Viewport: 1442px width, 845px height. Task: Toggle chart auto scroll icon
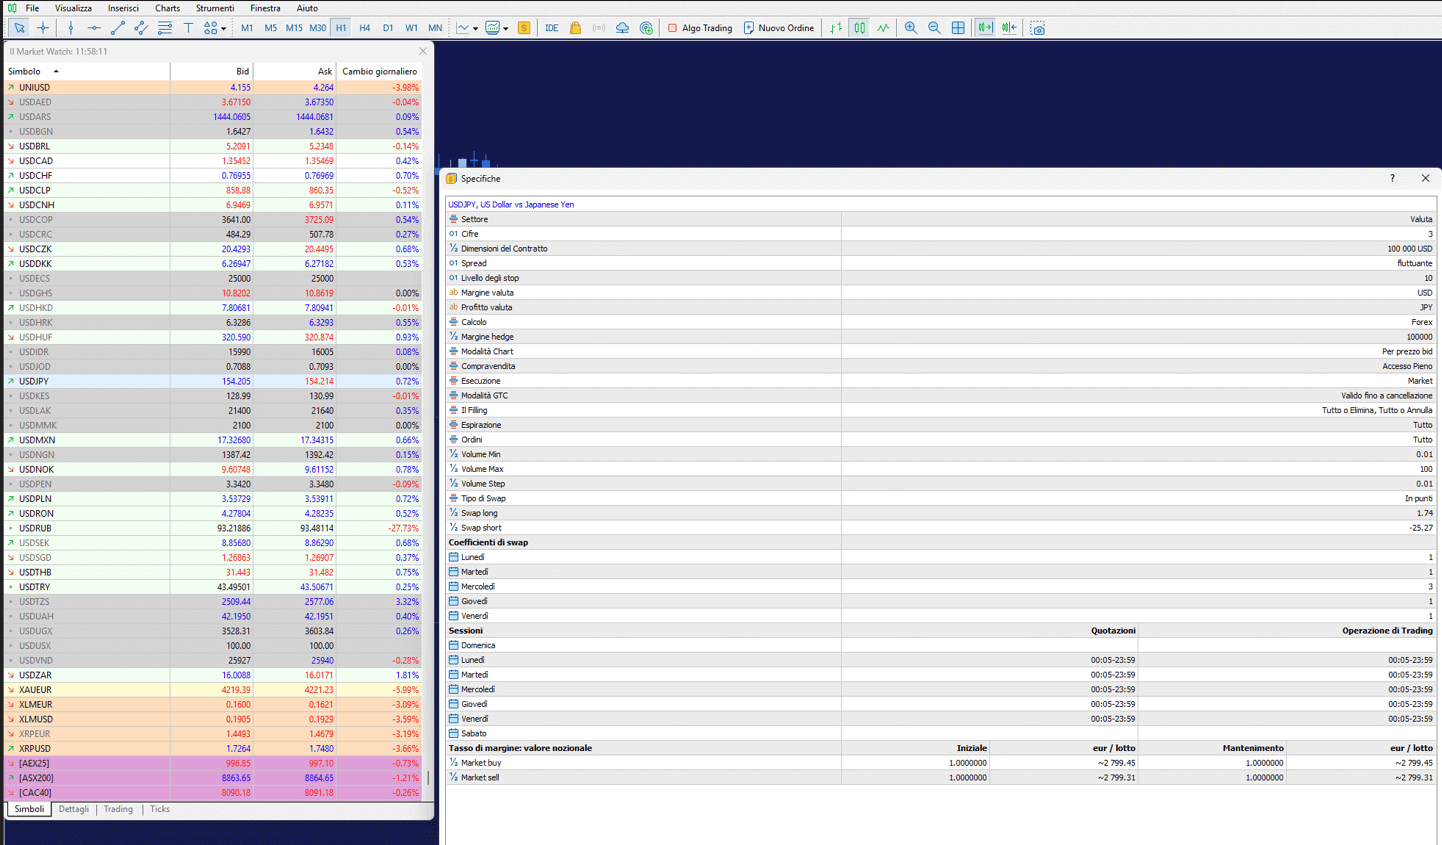985,28
